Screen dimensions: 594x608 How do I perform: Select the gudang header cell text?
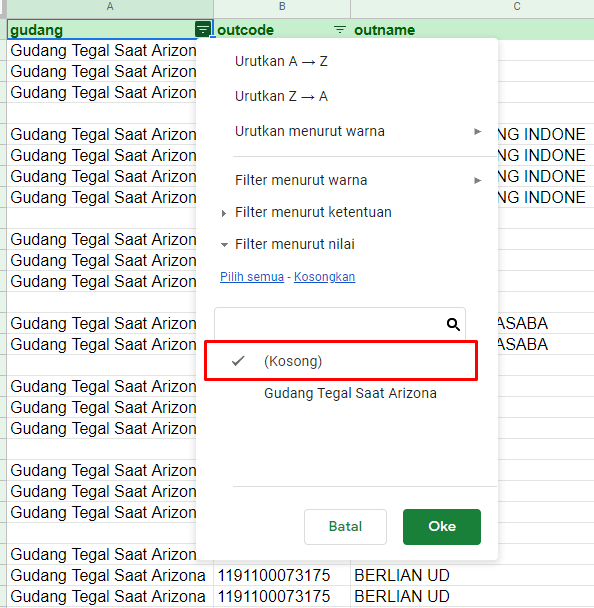point(36,30)
